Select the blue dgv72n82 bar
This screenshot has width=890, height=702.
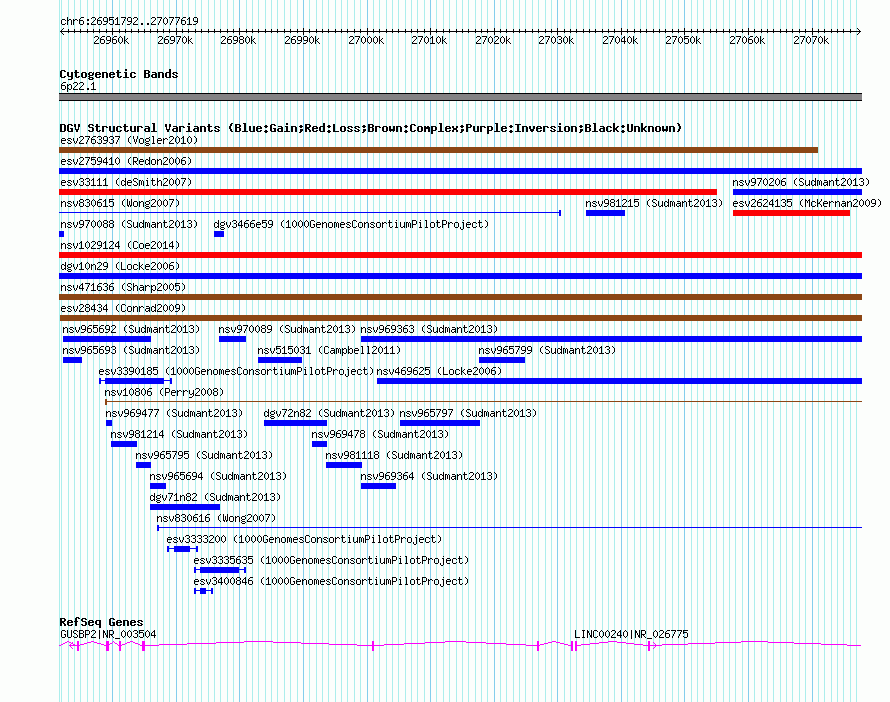(295, 423)
